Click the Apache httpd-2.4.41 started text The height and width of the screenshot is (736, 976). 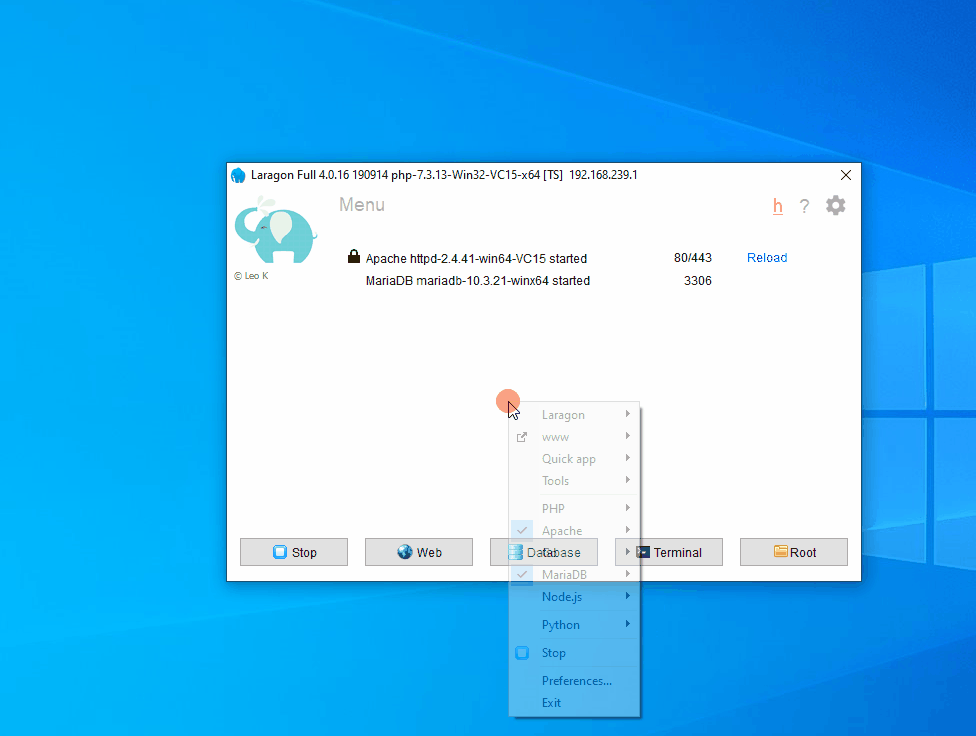pos(476,258)
